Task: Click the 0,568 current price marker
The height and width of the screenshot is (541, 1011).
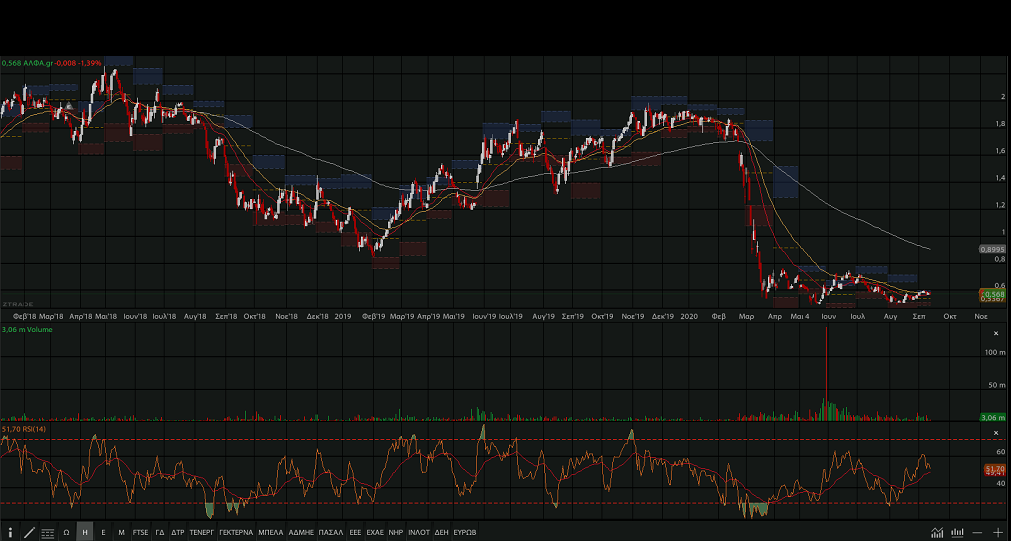Action: coord(993,294)
